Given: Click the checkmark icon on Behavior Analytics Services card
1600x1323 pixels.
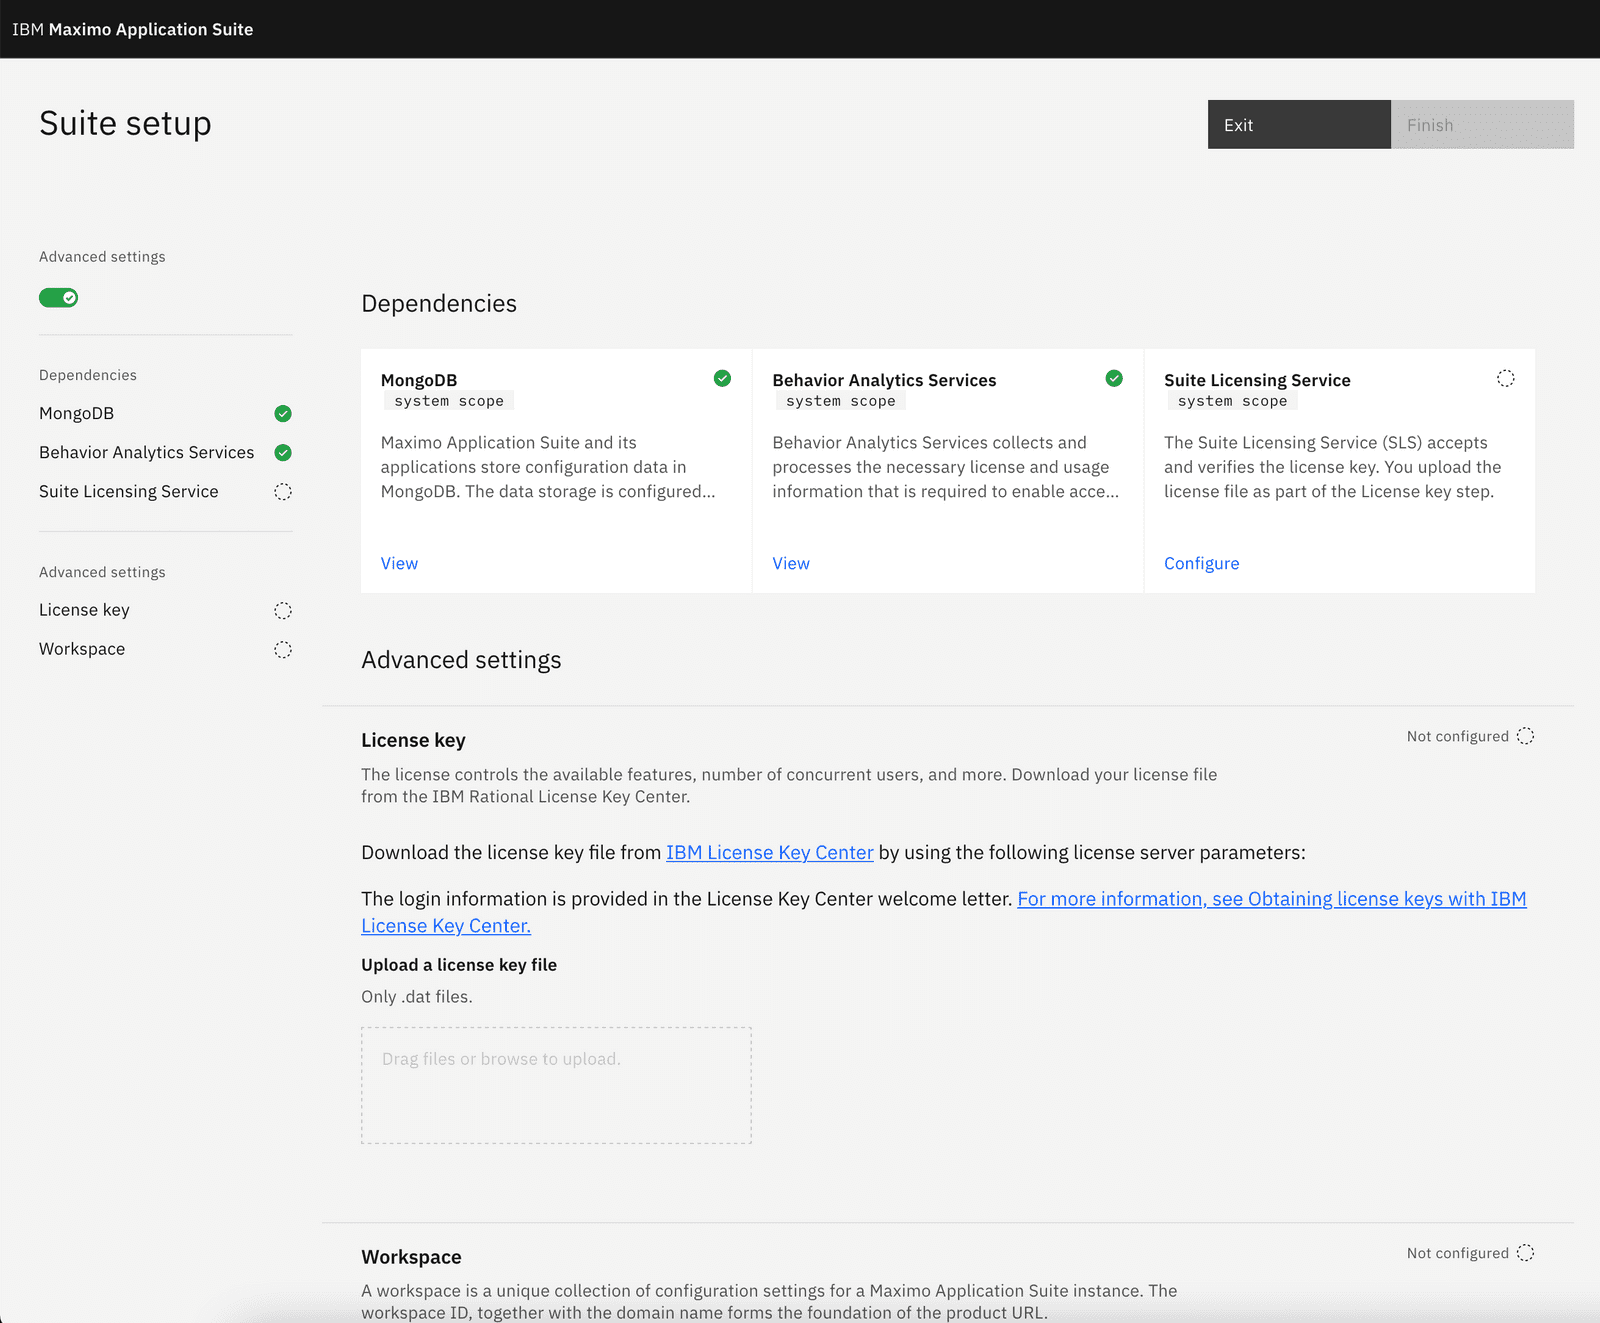Looking at the screenshot, I should (1113, 378).
